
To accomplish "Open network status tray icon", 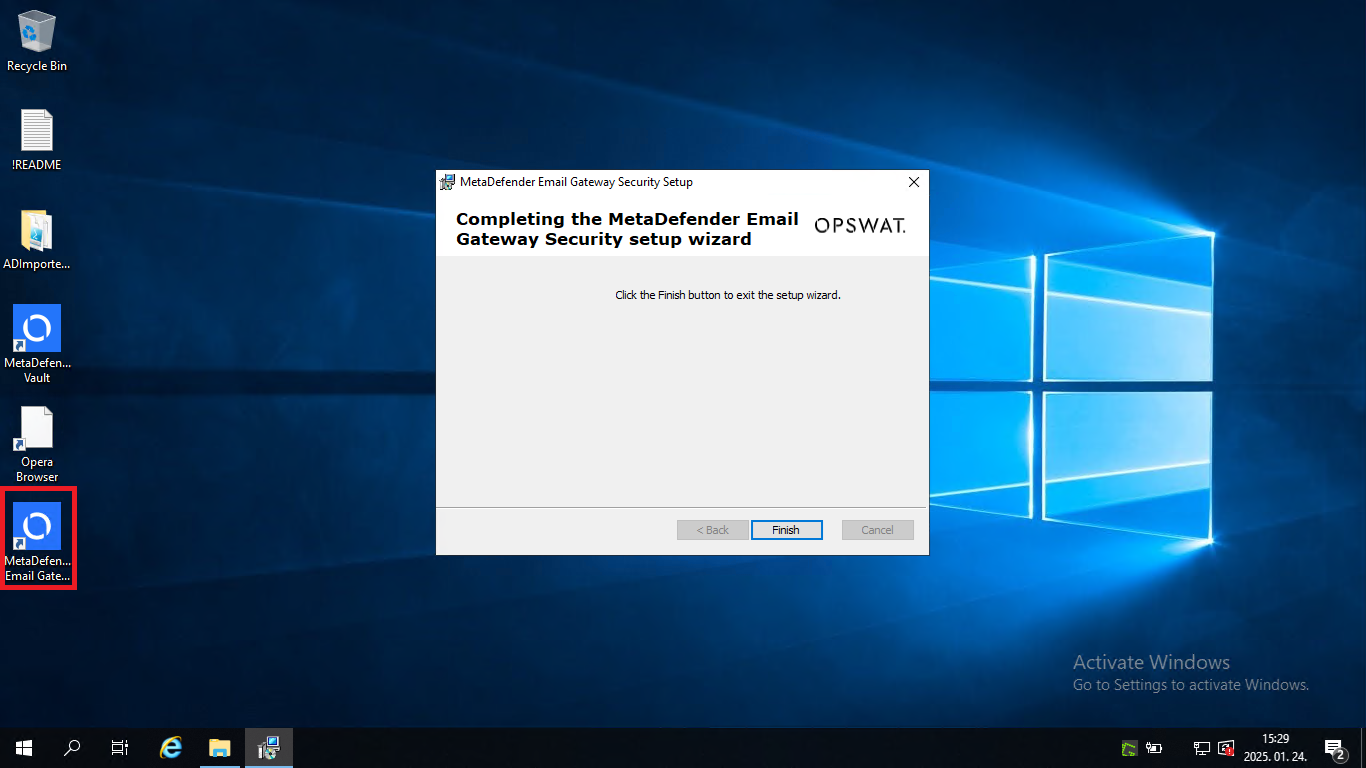I will 1202,747.
